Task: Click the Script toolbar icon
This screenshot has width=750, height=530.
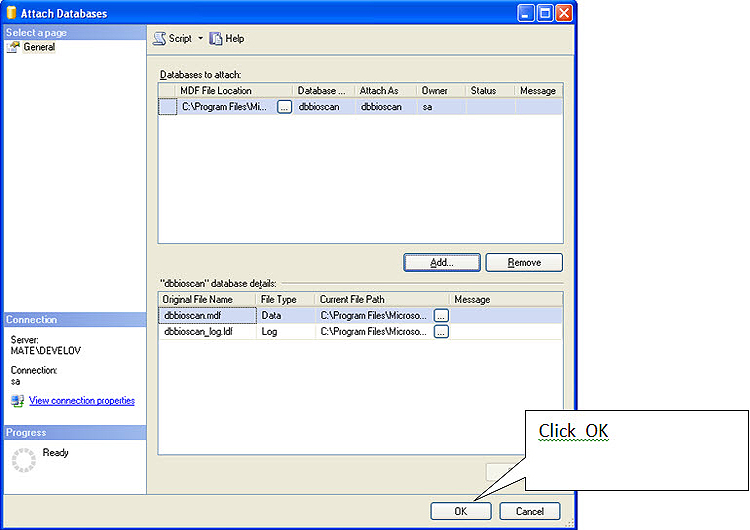Action: pyautogui.click(x=159, y=39)
